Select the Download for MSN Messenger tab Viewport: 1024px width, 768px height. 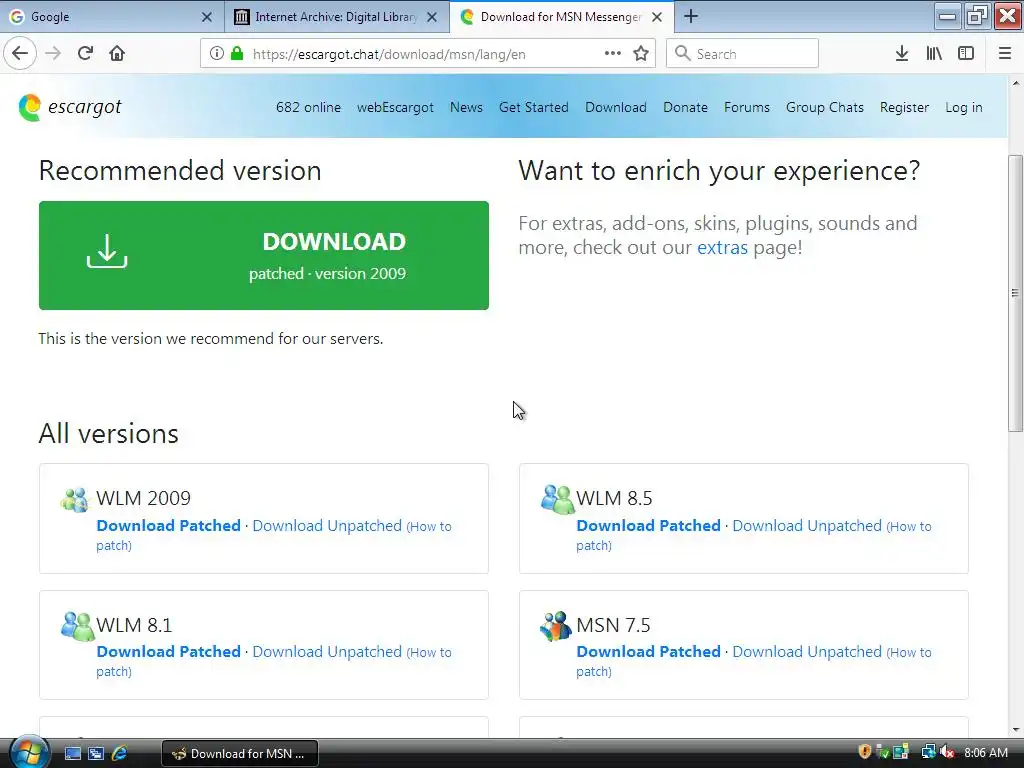click(562, 17)
